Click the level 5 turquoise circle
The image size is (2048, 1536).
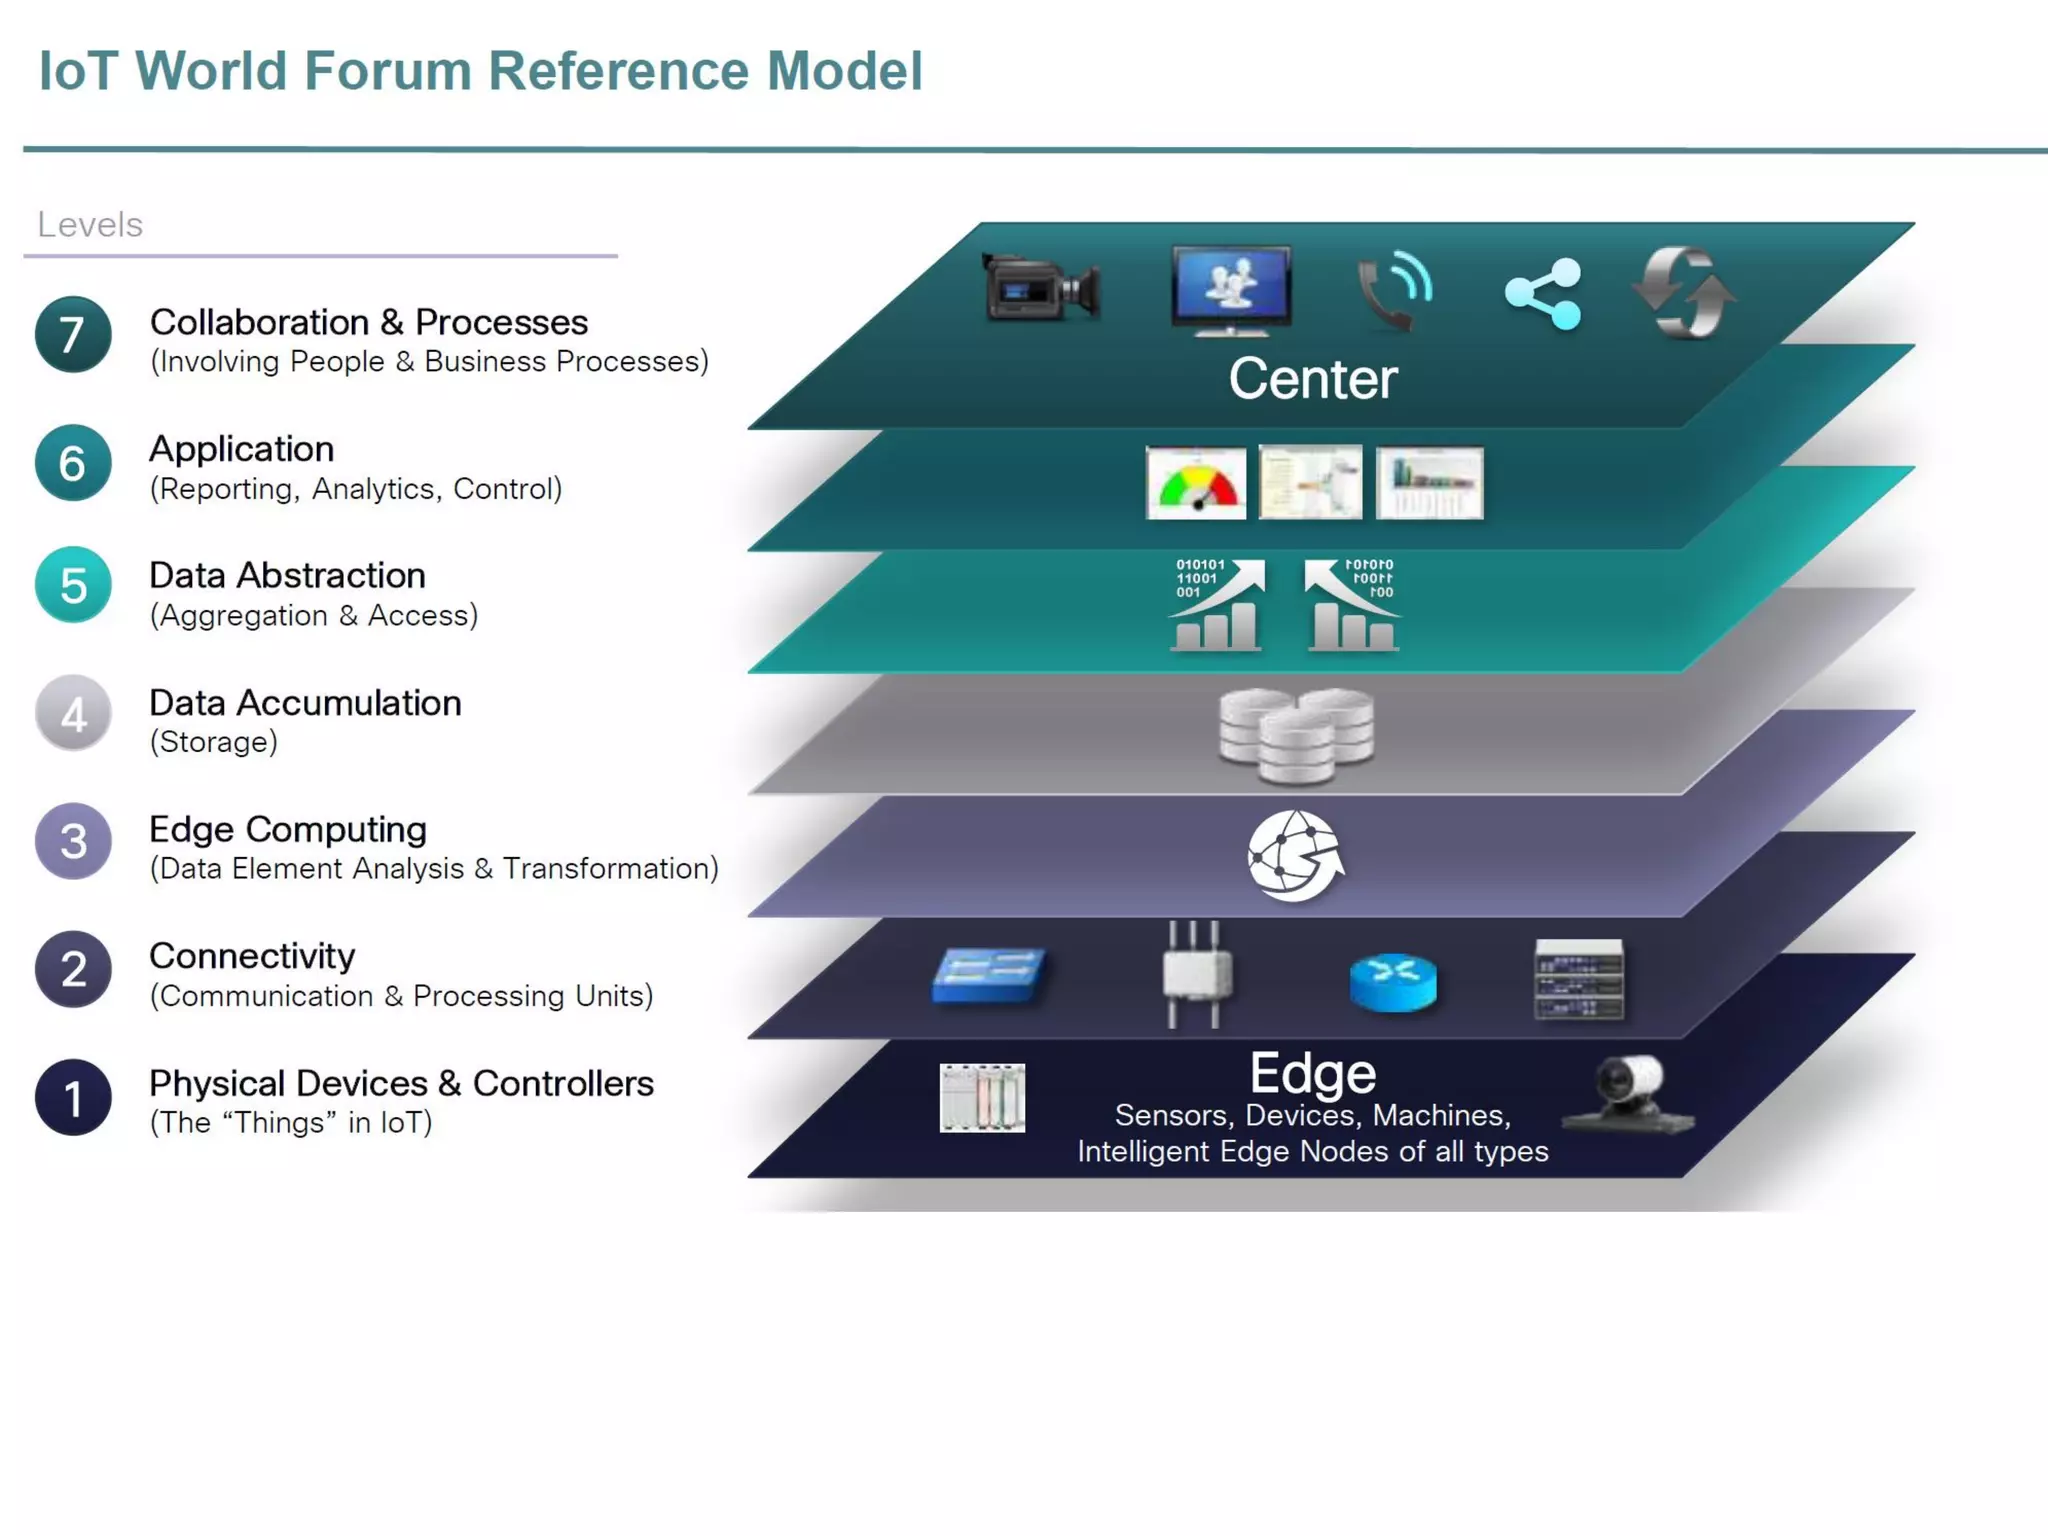click(73, 586)
